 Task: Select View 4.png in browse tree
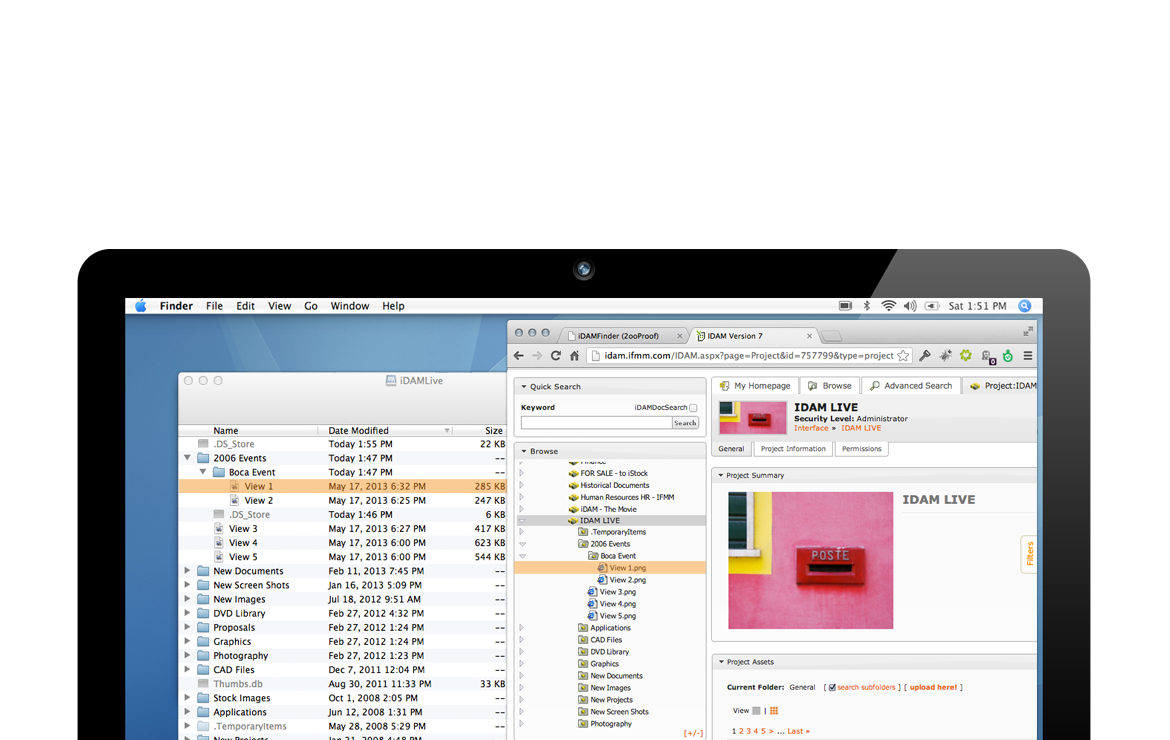coord(618,604)
